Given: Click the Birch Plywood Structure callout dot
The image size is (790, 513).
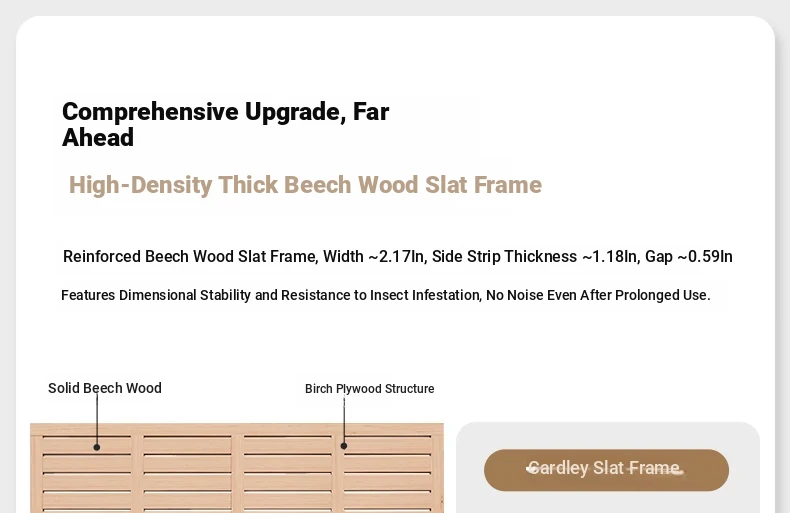Looking at the screenshot, I should 343,446.
